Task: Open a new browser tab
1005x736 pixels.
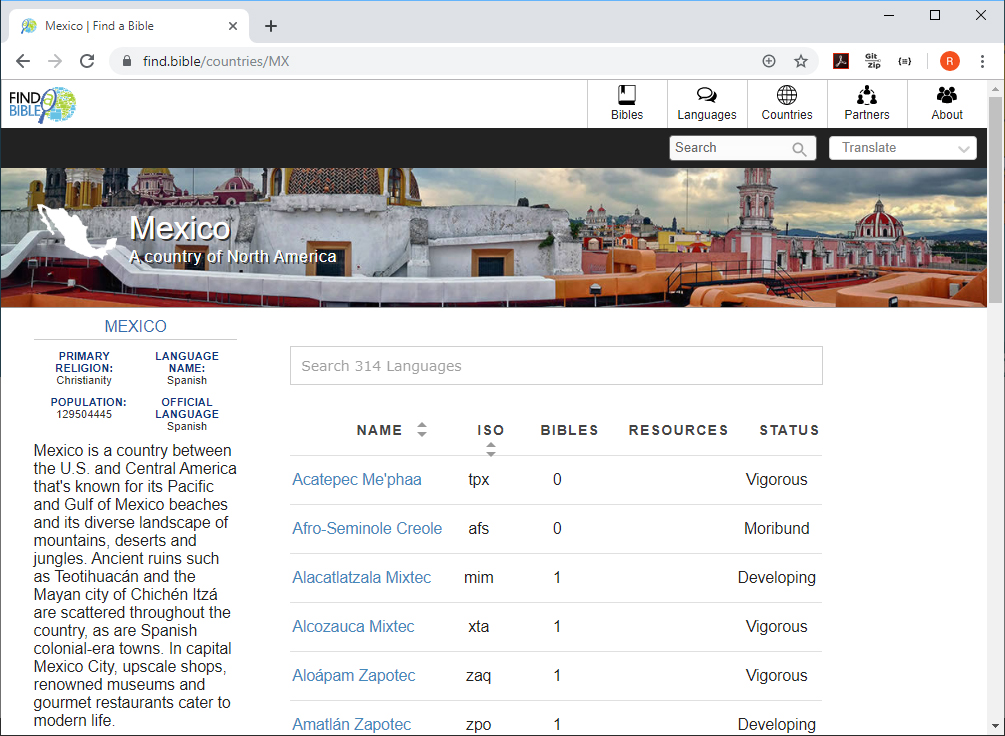Action: [x=271, y=26]
